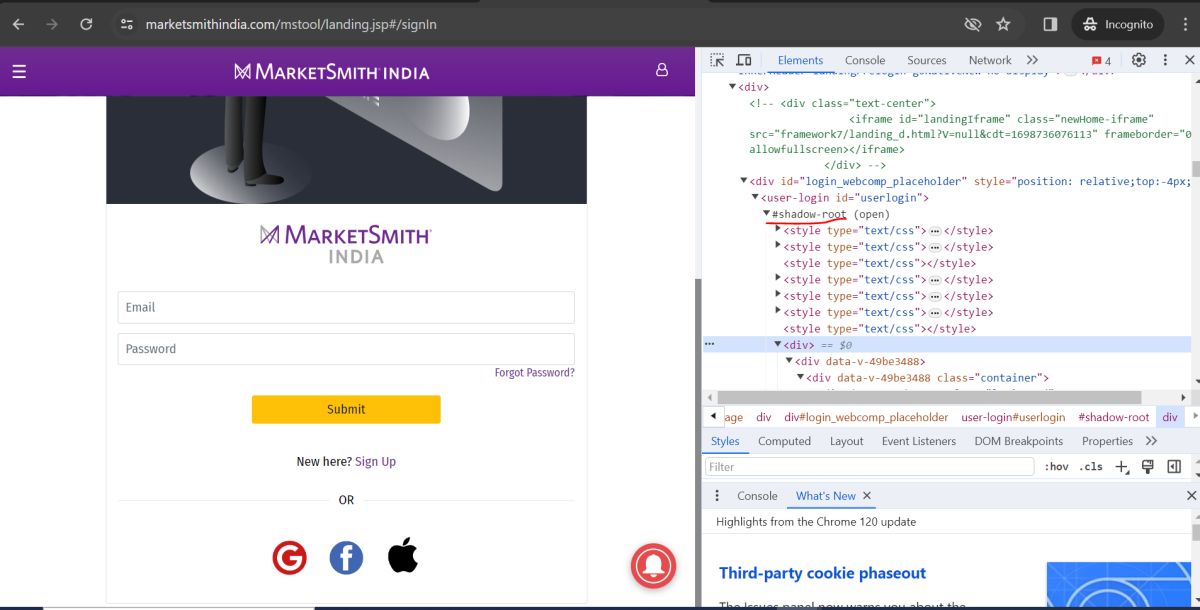Switch to the Network panel tab
The width and height of the screenshot is (1200, 610).
point(990,60)
